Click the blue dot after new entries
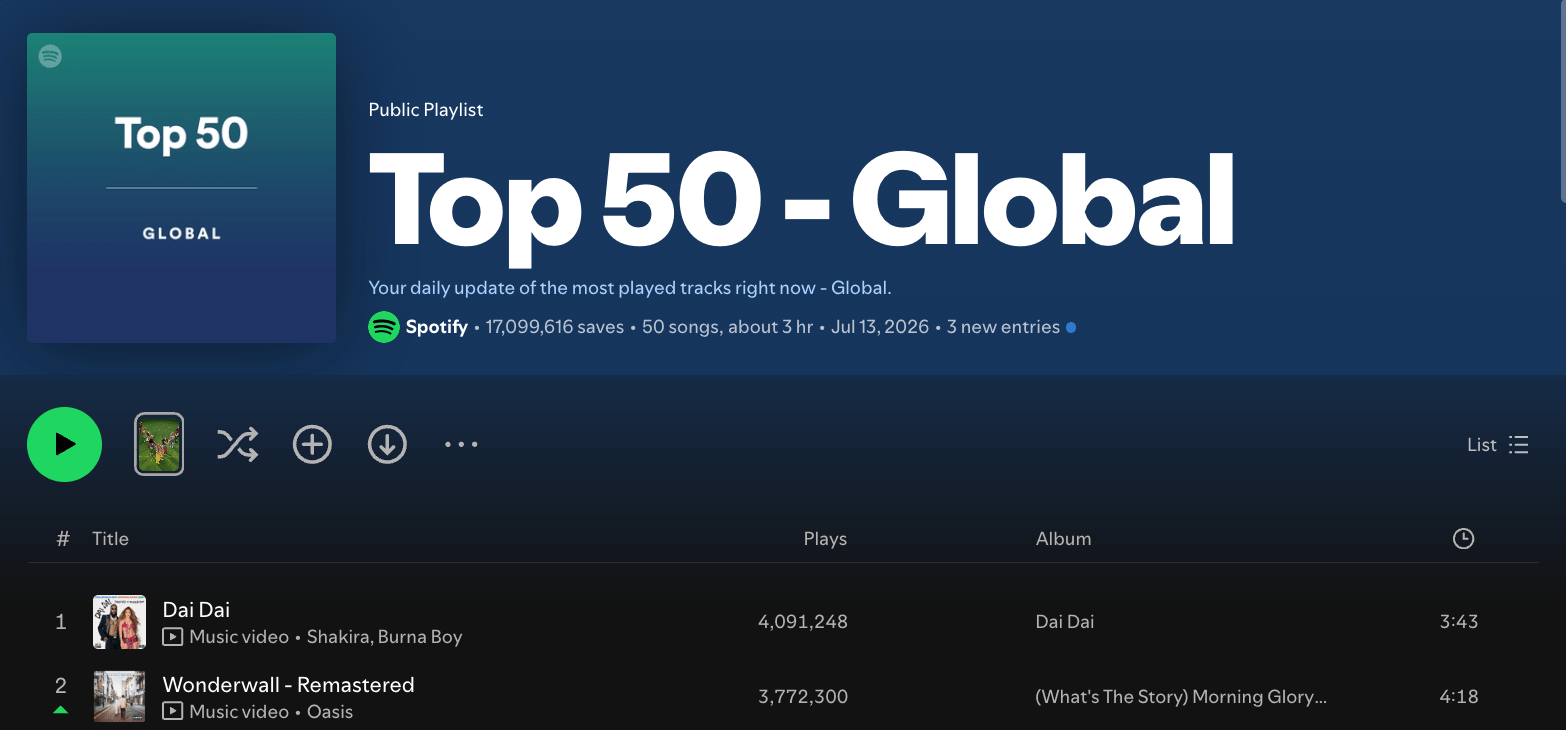Screen dimensions: 1566x730 click(x=1071, y=327)
